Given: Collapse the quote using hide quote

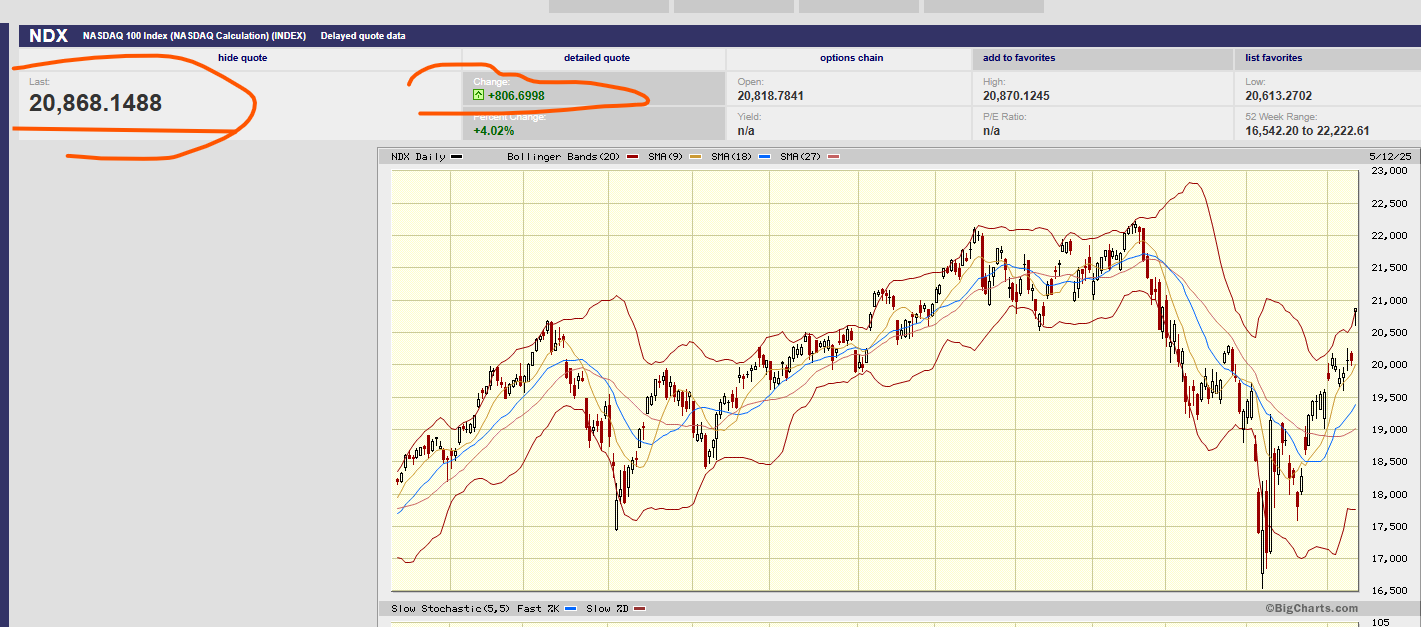Looking at the screenshot, I should point(242,58).
